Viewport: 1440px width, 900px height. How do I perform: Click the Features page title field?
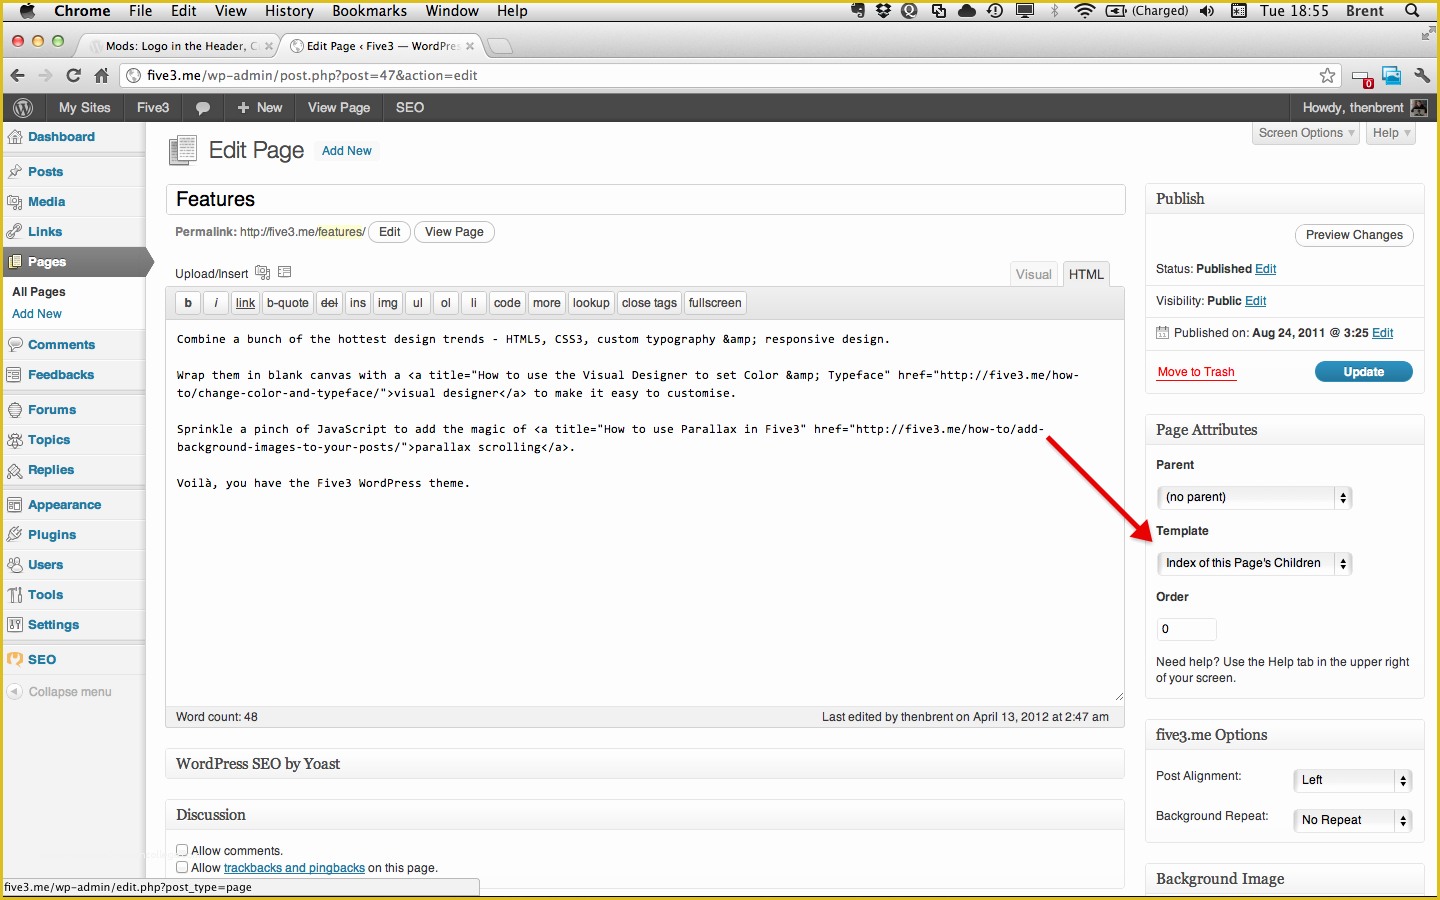[x=645, y=199]
